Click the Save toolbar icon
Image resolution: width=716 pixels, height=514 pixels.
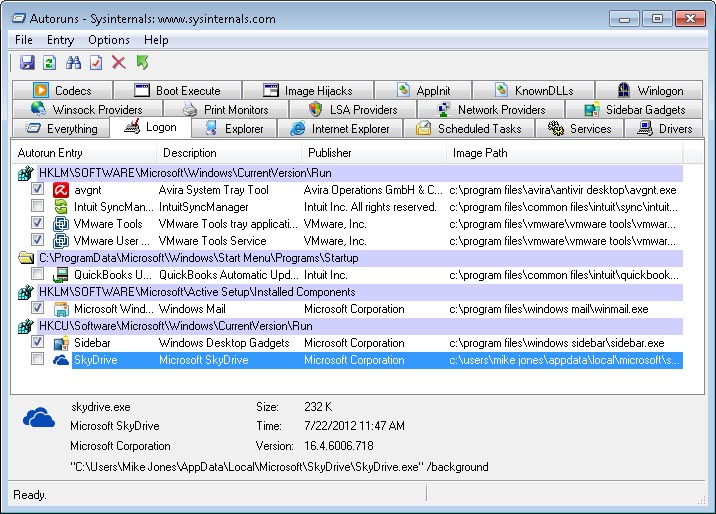tap(27, 63)
